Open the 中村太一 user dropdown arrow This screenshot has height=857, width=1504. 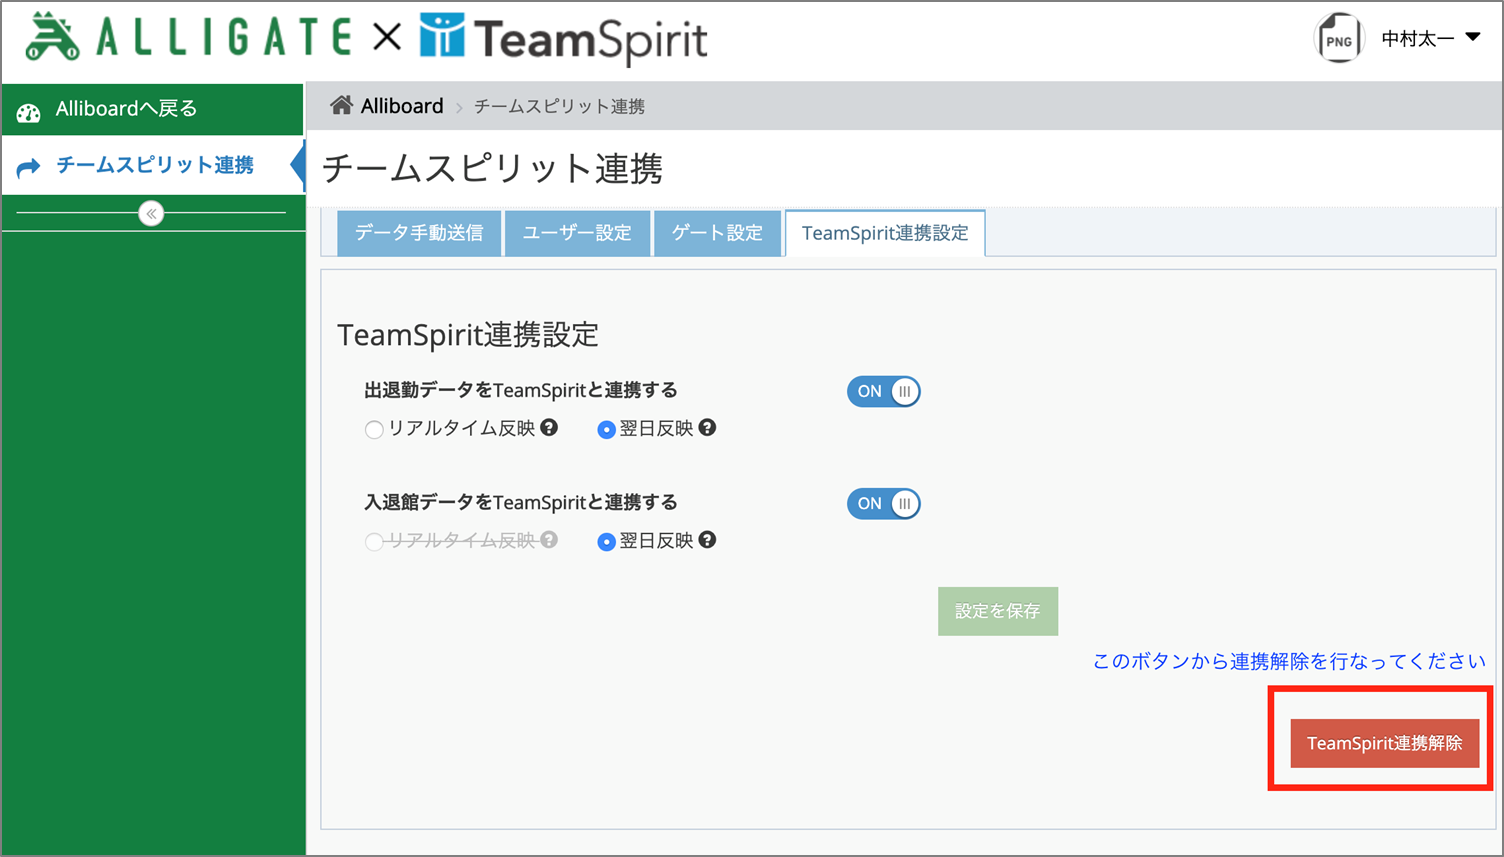pos(1472,37)
